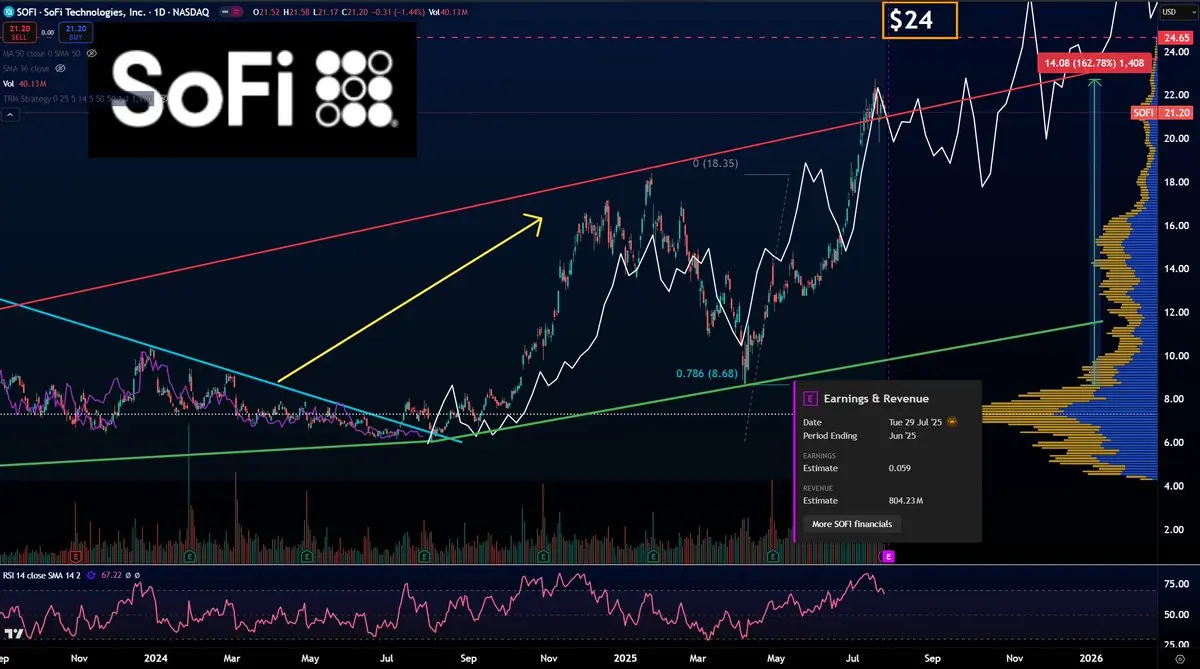This screenshot has width=1200, height=669.
Task: Click the SOFI 21.20 price tag on axis
Action: coord(1163,113)
